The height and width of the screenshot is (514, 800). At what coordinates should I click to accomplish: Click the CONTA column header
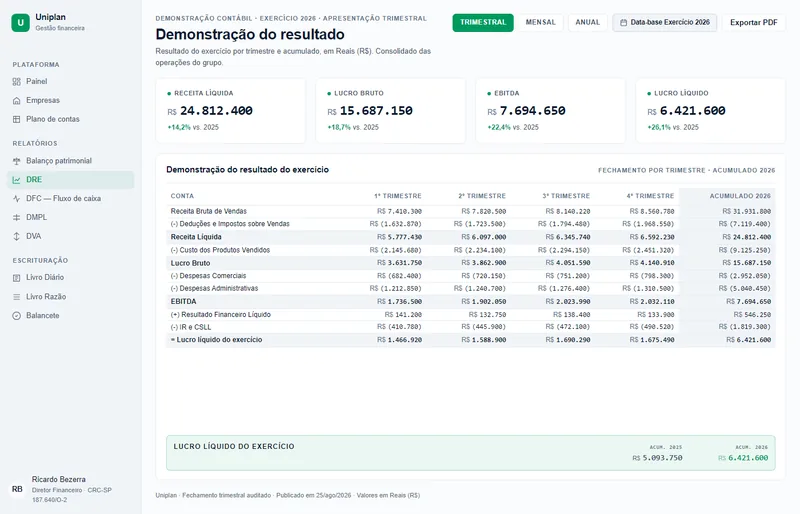(x=182, y=196)
